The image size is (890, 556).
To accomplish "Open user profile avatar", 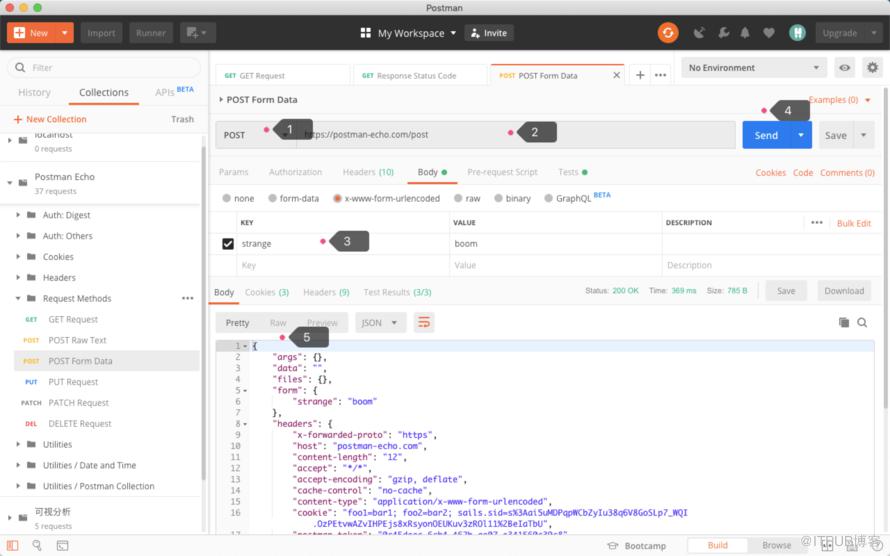I will (797, 33).
